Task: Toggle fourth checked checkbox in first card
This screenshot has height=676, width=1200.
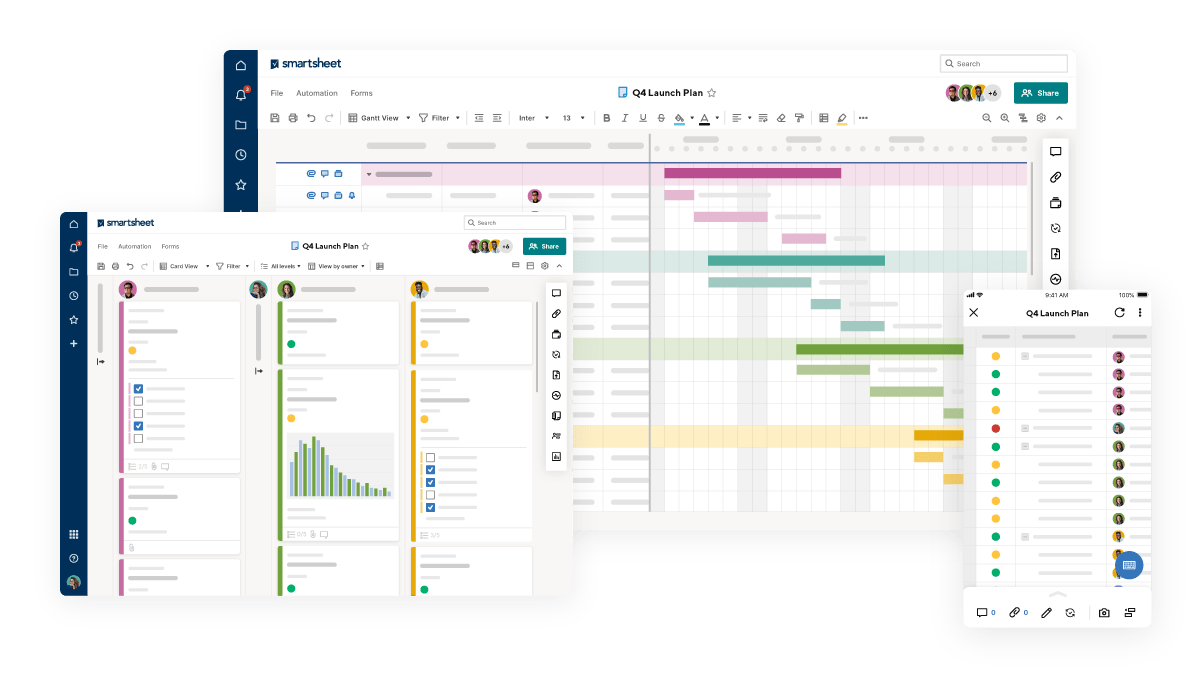Action: pos(138,426)
